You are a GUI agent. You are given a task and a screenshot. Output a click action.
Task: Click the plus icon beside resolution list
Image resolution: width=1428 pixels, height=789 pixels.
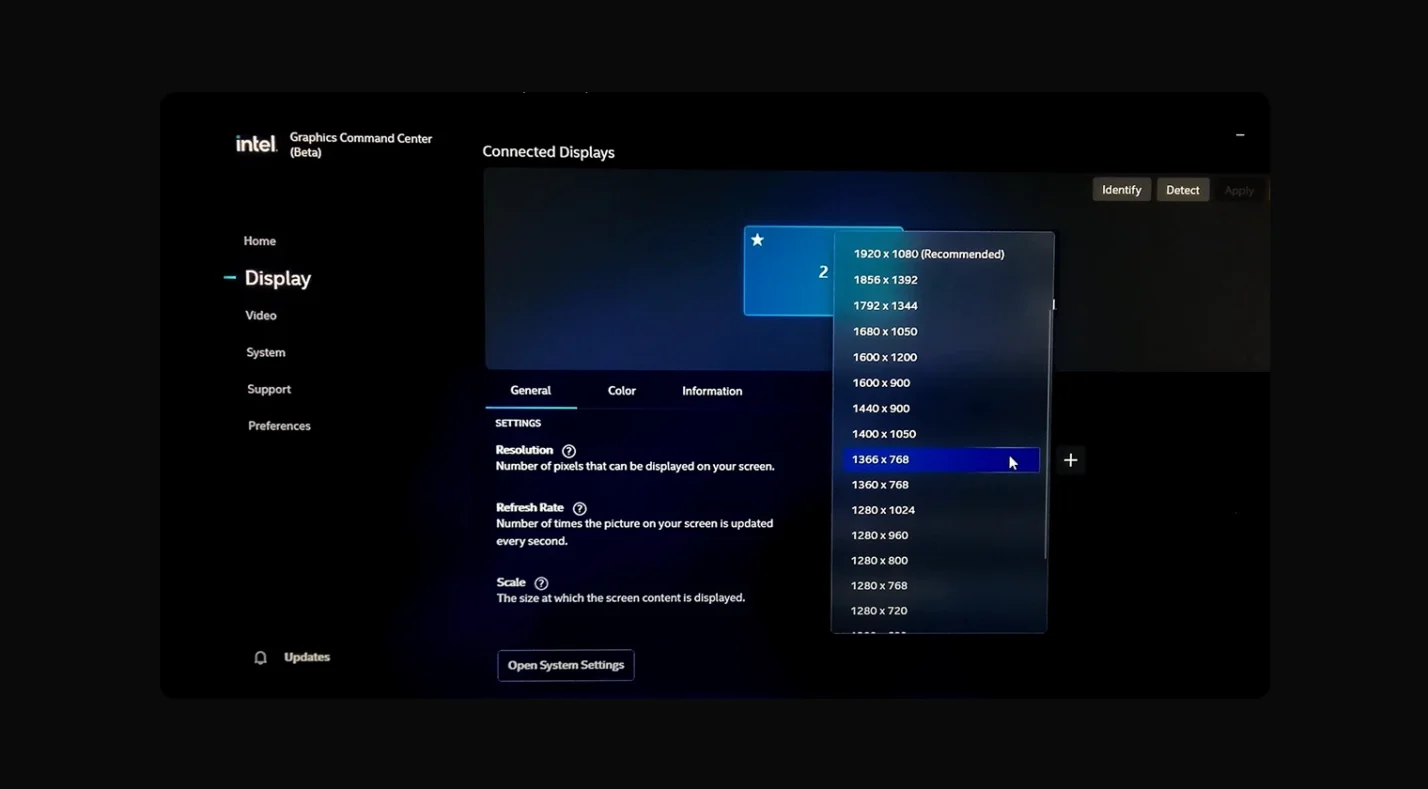pos(1070,460)
